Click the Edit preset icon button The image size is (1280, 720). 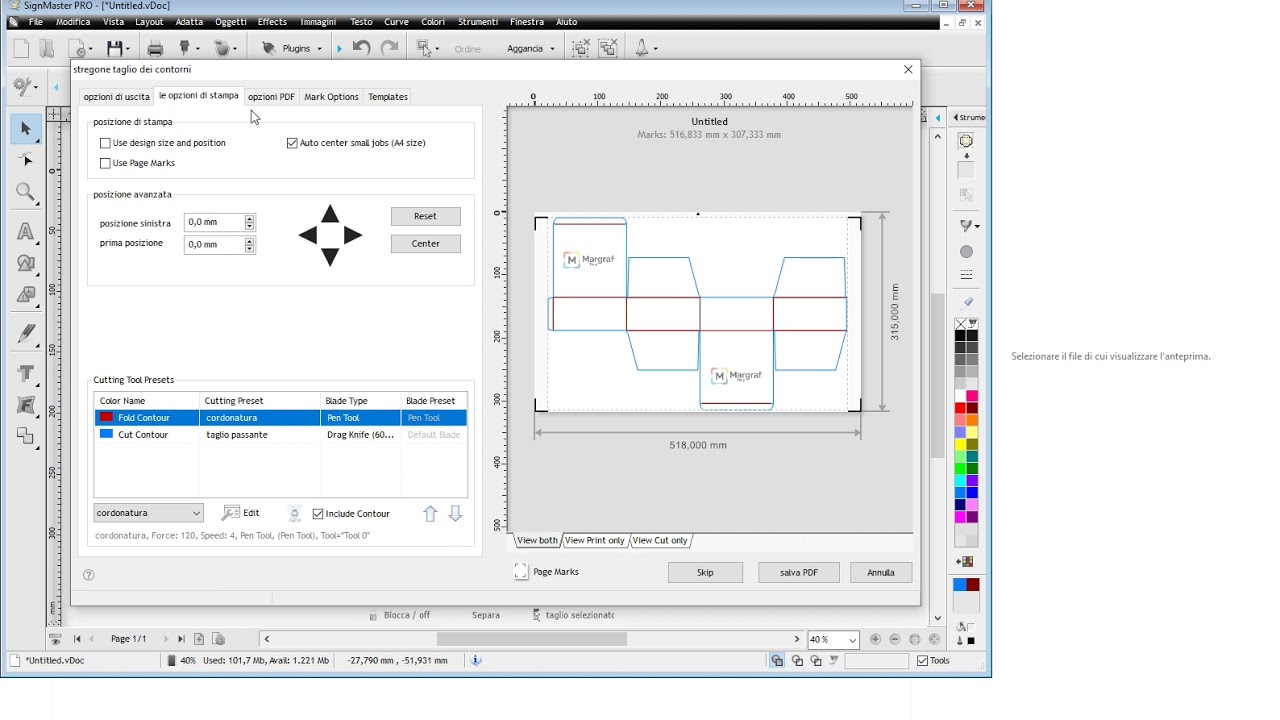pyautogui.click(x=242, y=513)
